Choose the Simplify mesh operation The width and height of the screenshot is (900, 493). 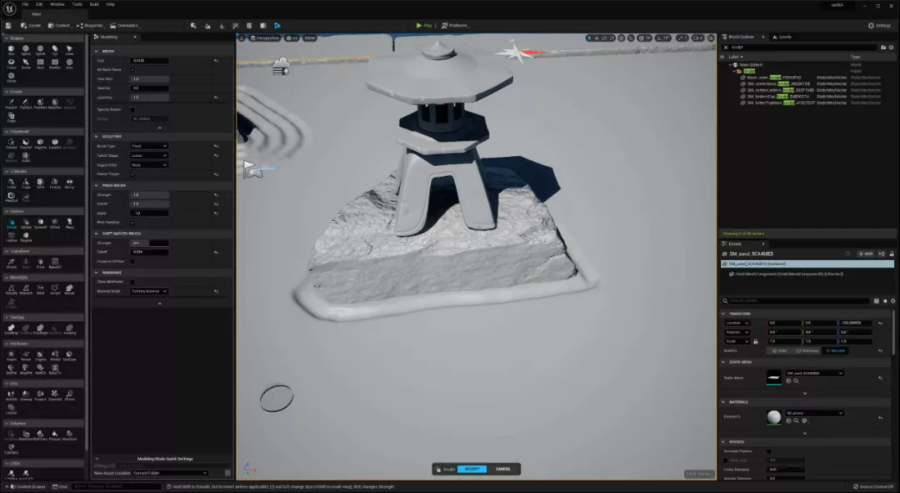(x=11, y=290)
